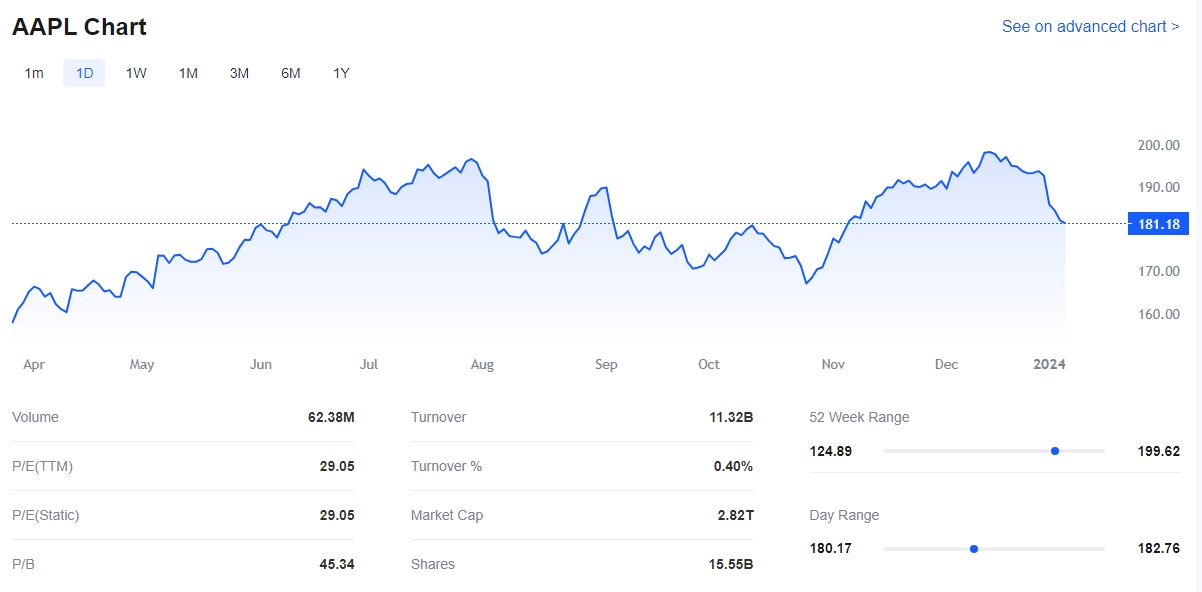This screenshot has height=592, width=1202.
Task: Click the 52 Week Range slider dot
Action: pyautogui.click(x=1055, y=451)
